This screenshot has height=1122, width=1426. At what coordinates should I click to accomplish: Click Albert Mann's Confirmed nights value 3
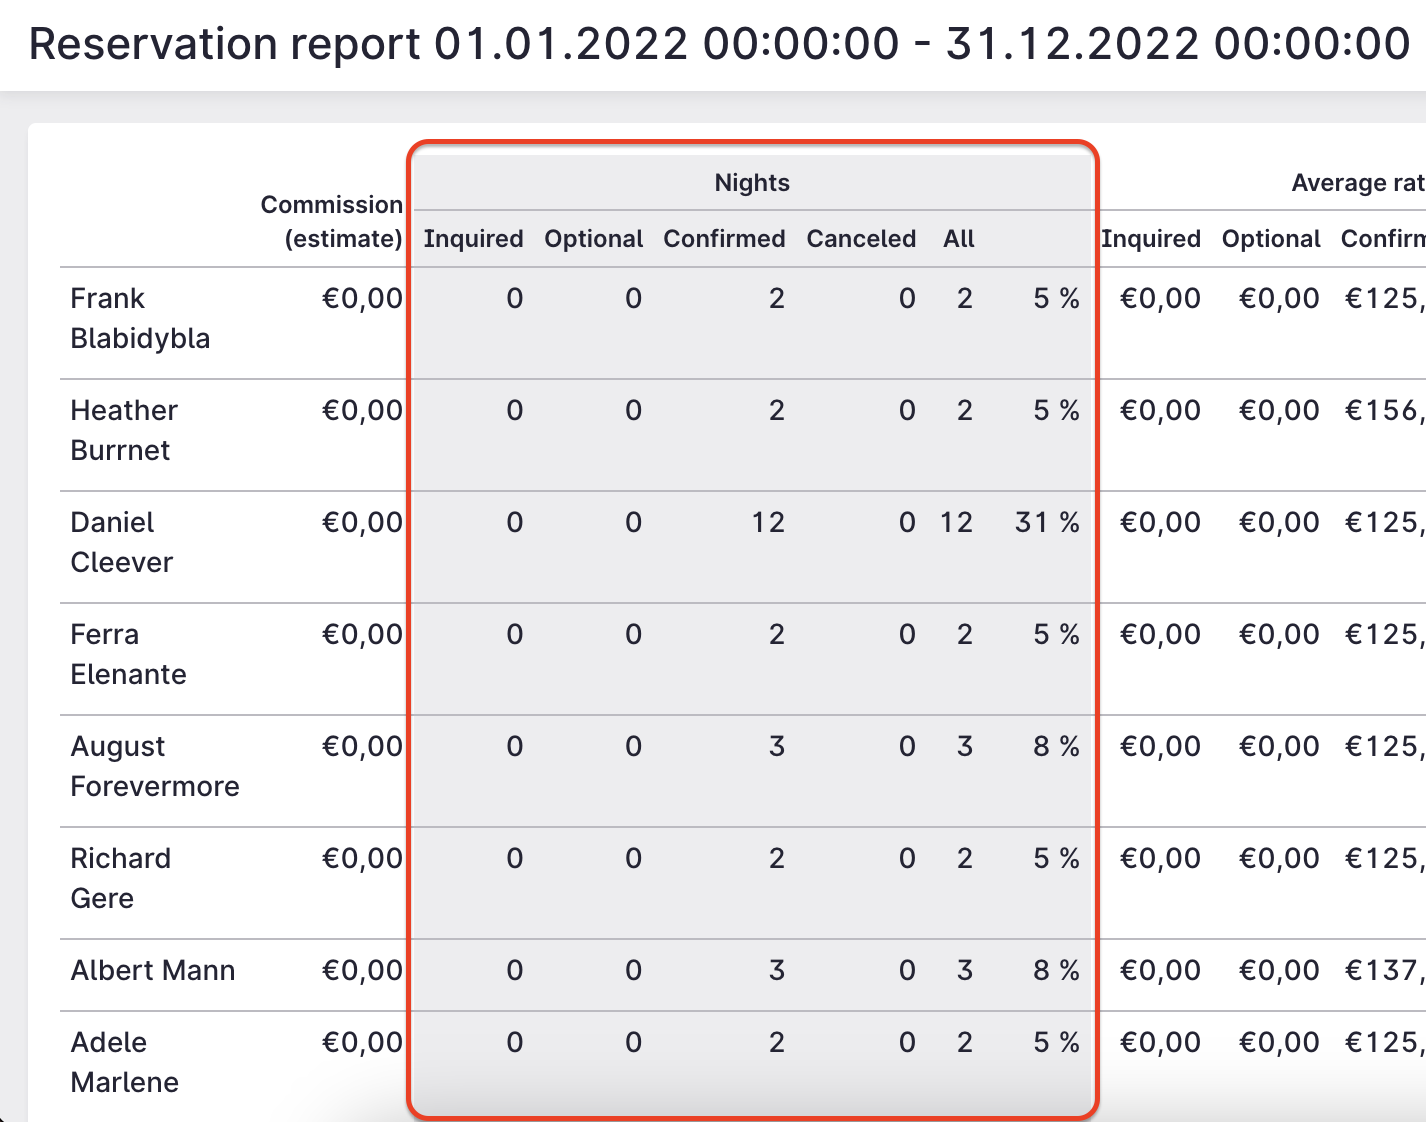coord(777,970)
